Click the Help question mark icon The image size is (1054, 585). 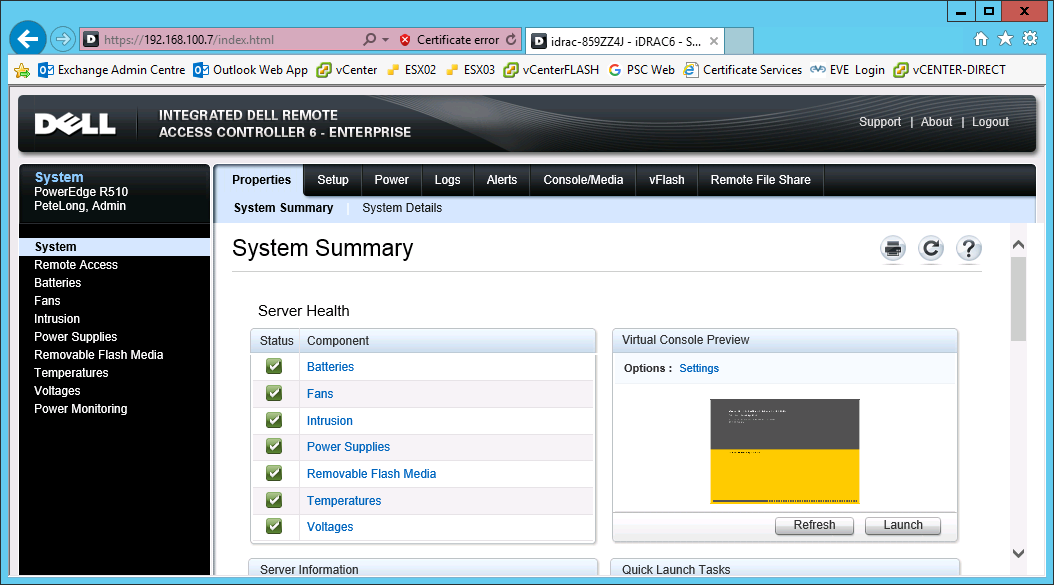click(x=969, y=249)
